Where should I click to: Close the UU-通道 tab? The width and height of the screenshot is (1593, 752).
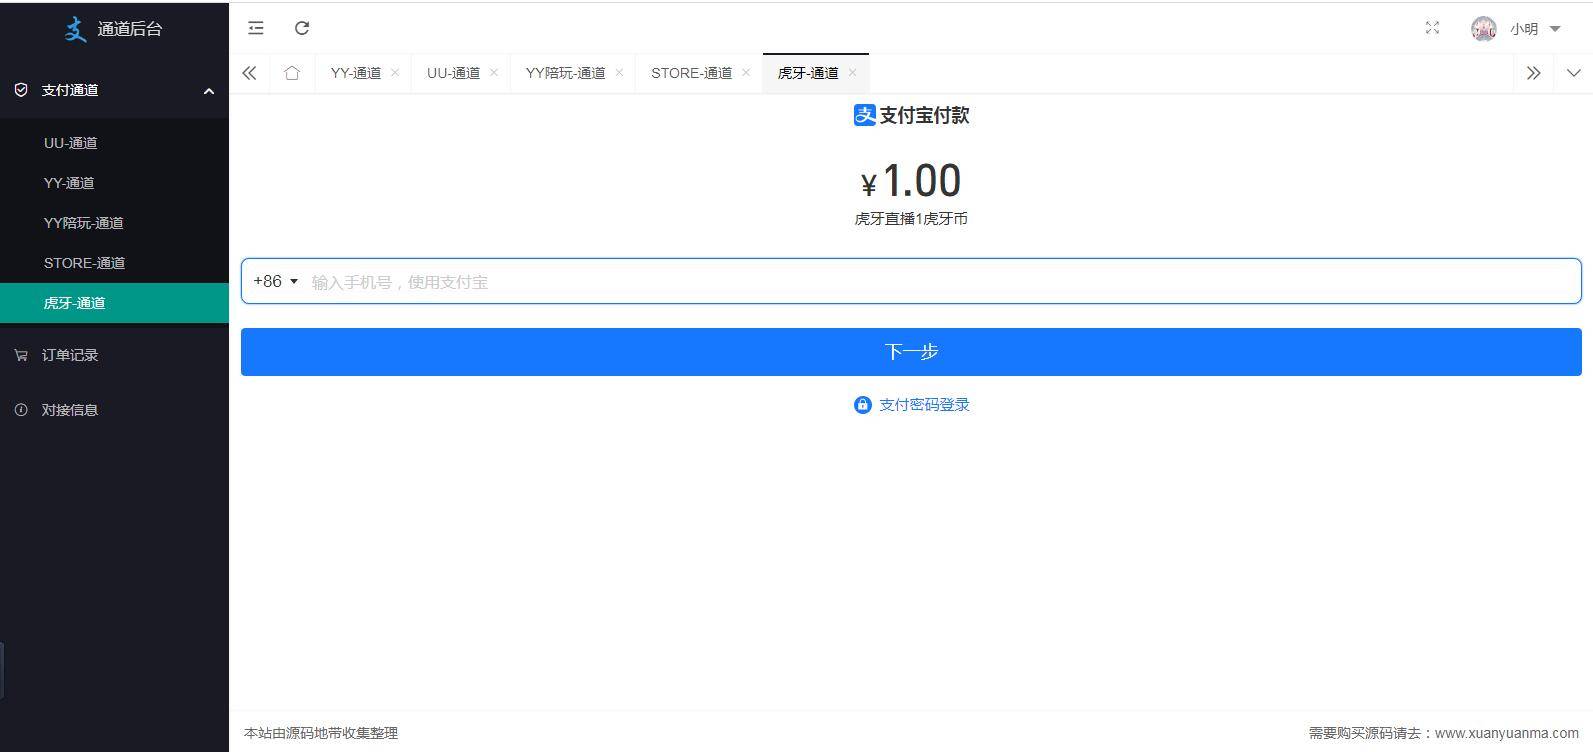pos(494,73)
